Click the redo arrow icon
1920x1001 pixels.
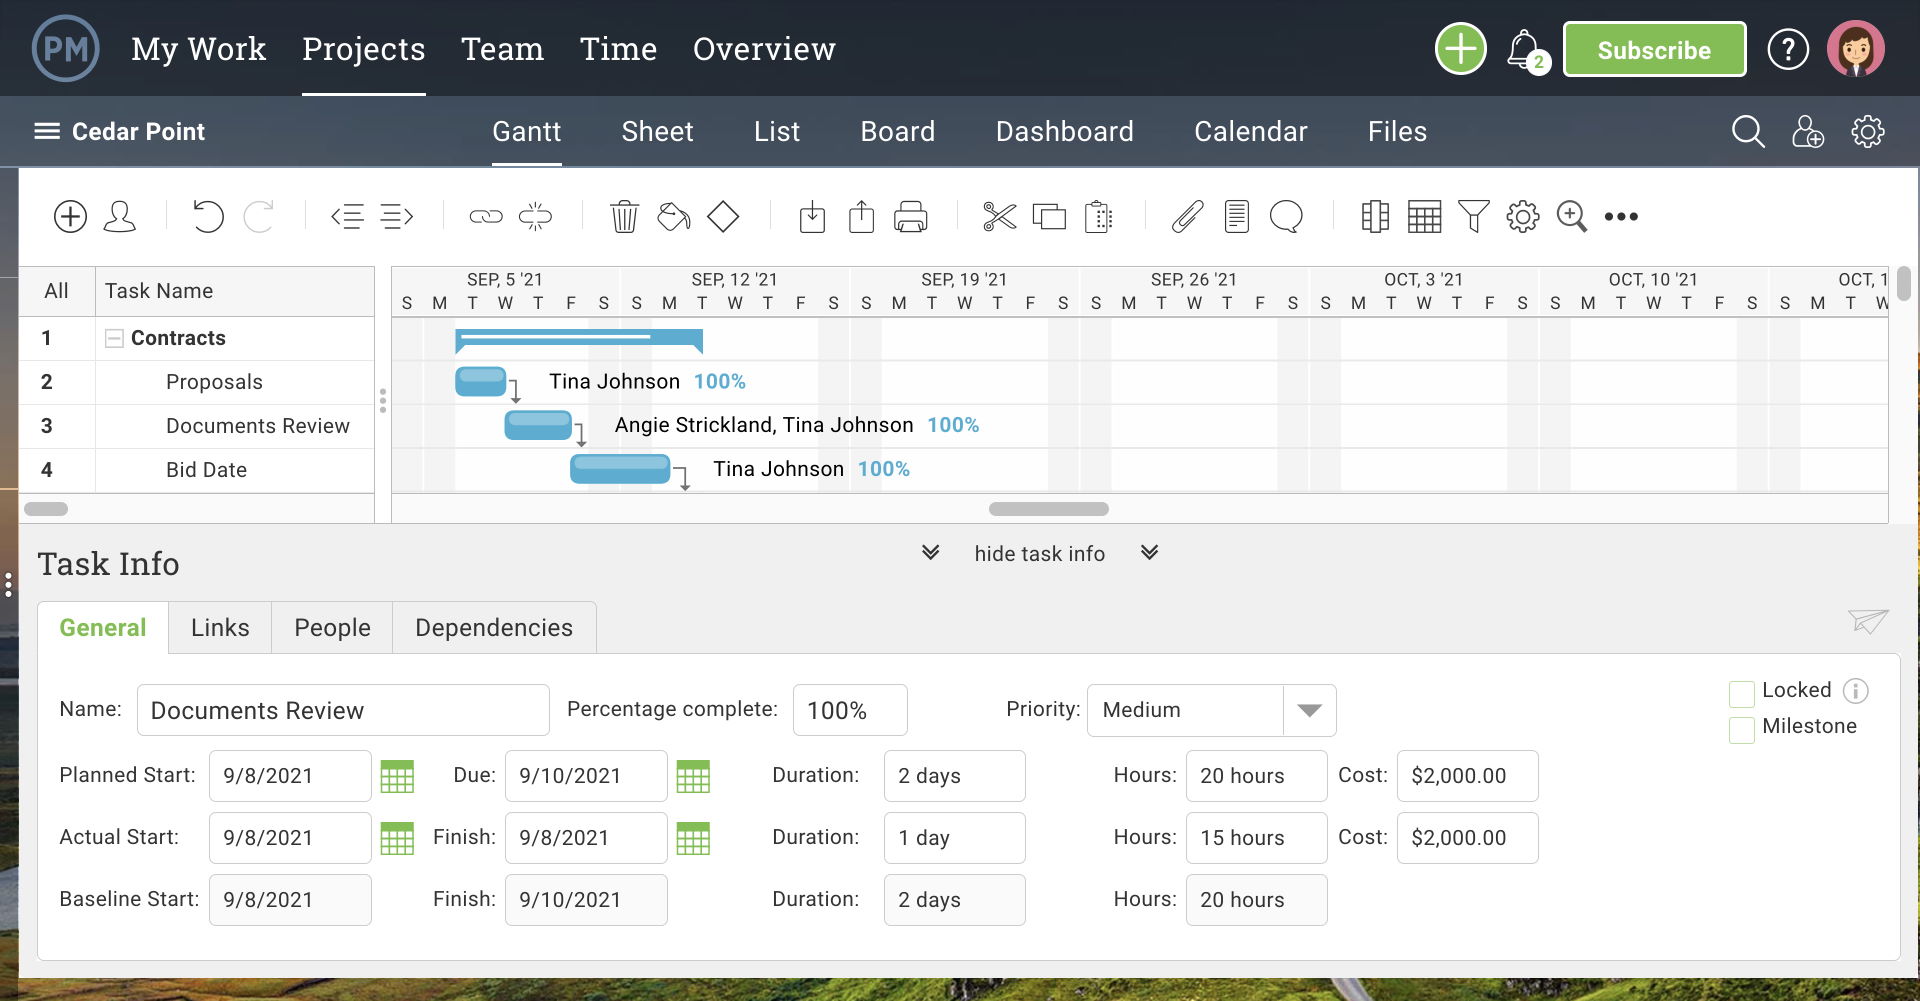tap(259, 217)
